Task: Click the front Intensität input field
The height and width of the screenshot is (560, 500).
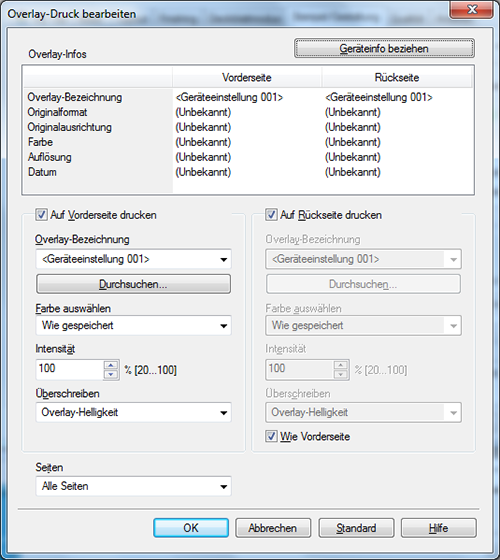Action: pos(70,369)
